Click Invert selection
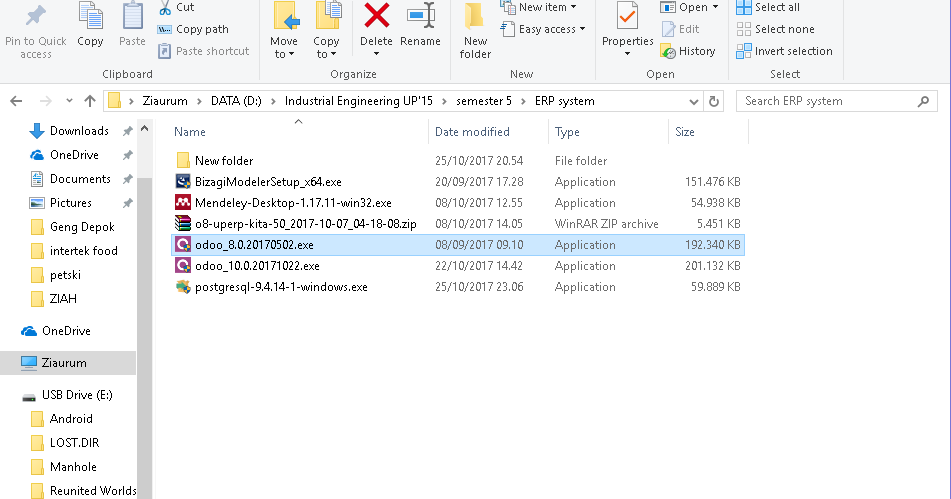 click(x=784, y=51)
